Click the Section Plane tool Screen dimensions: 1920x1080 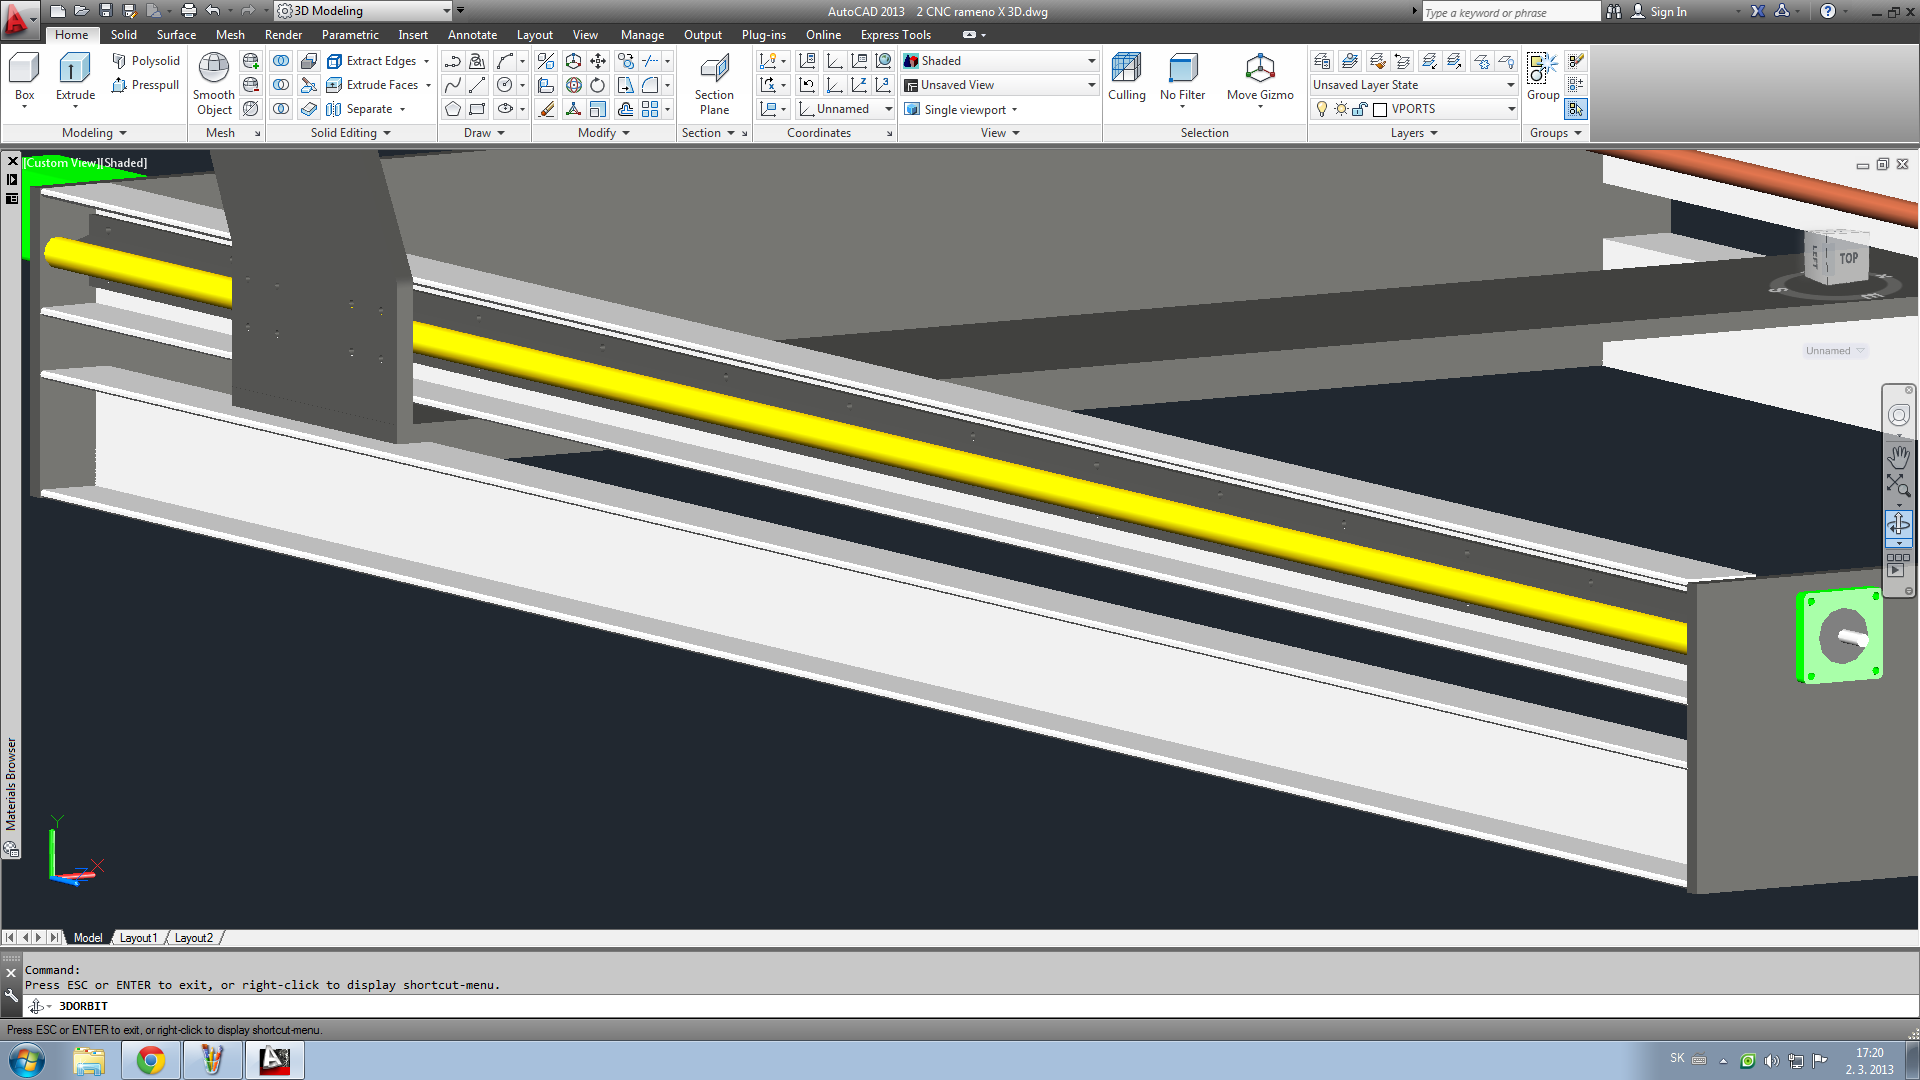click(714, 70)
